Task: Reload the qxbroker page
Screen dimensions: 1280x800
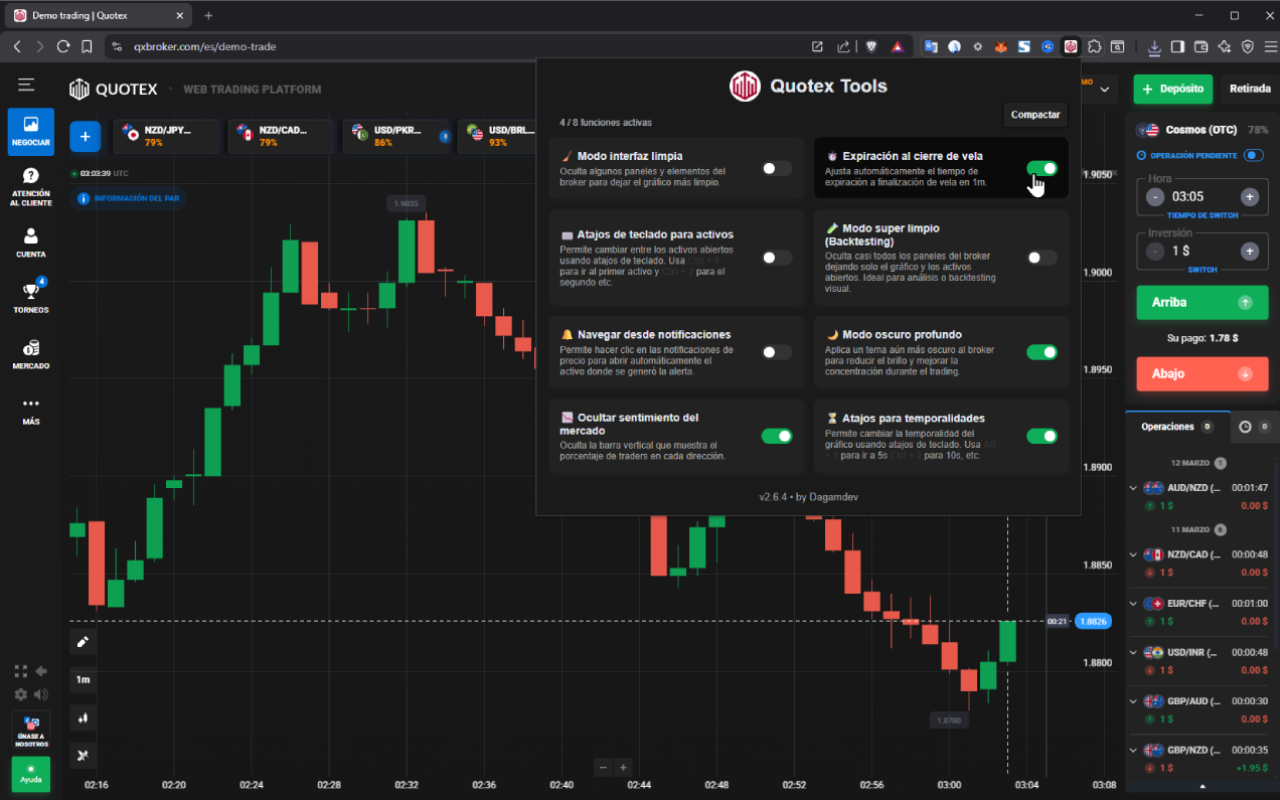Action: pos(63,46)
